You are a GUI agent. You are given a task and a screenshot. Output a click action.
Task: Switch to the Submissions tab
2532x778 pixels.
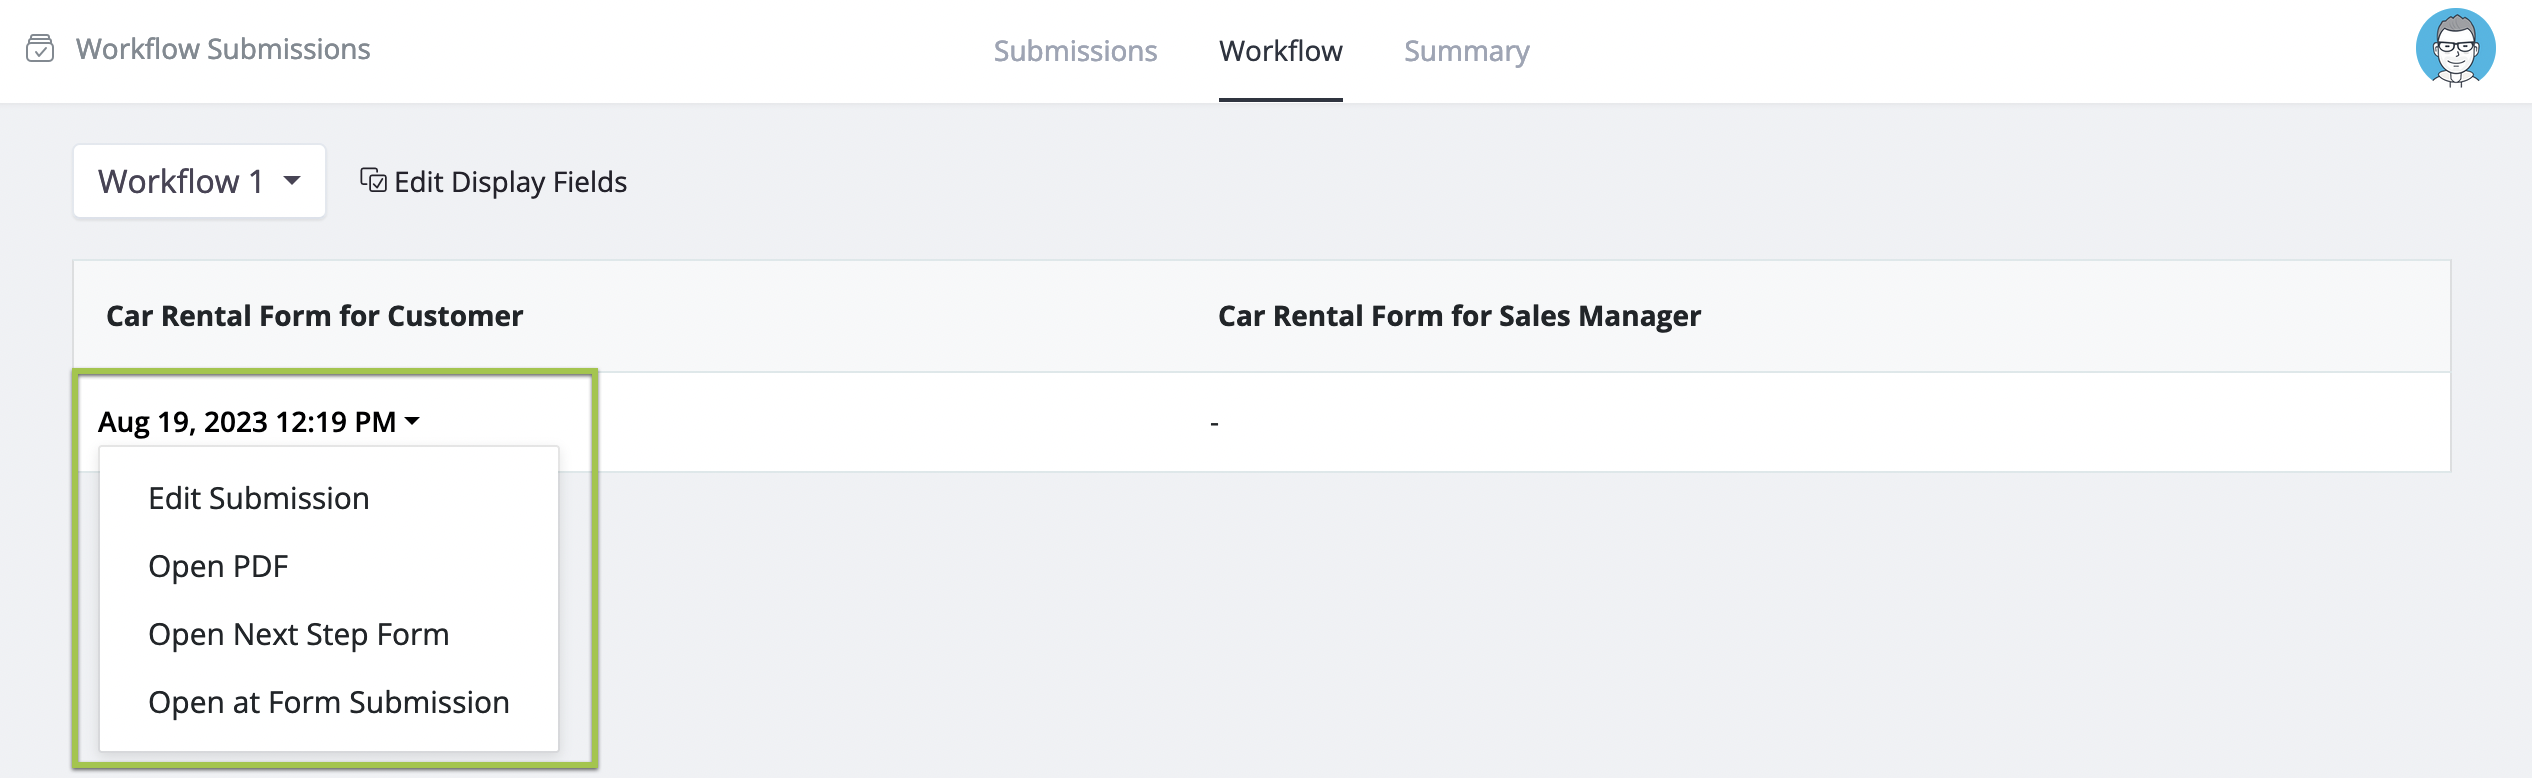pyautogui.click(x=1075, y=51)
